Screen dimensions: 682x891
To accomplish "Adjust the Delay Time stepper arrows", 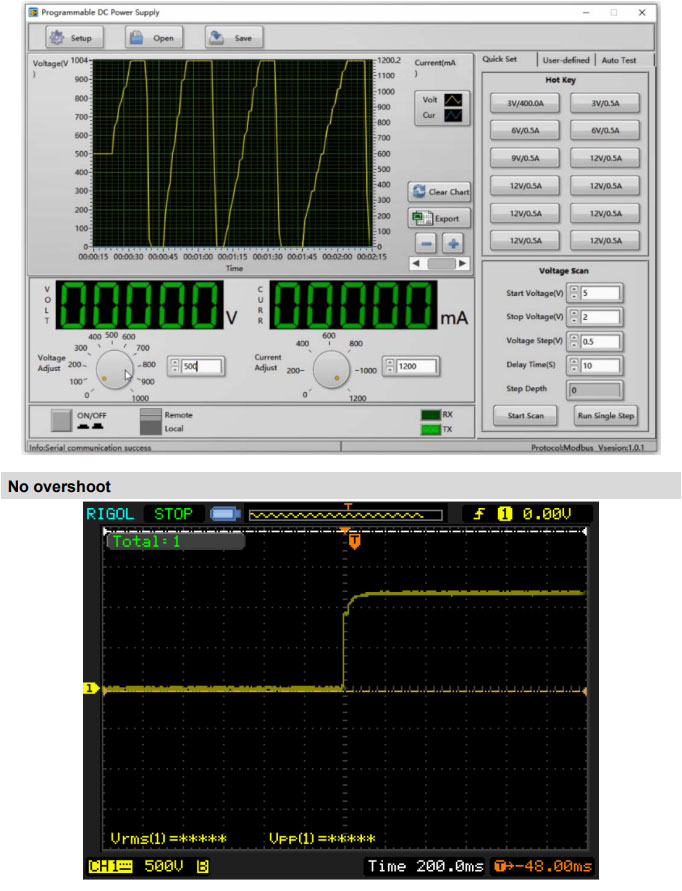I will tap(574, 365).
